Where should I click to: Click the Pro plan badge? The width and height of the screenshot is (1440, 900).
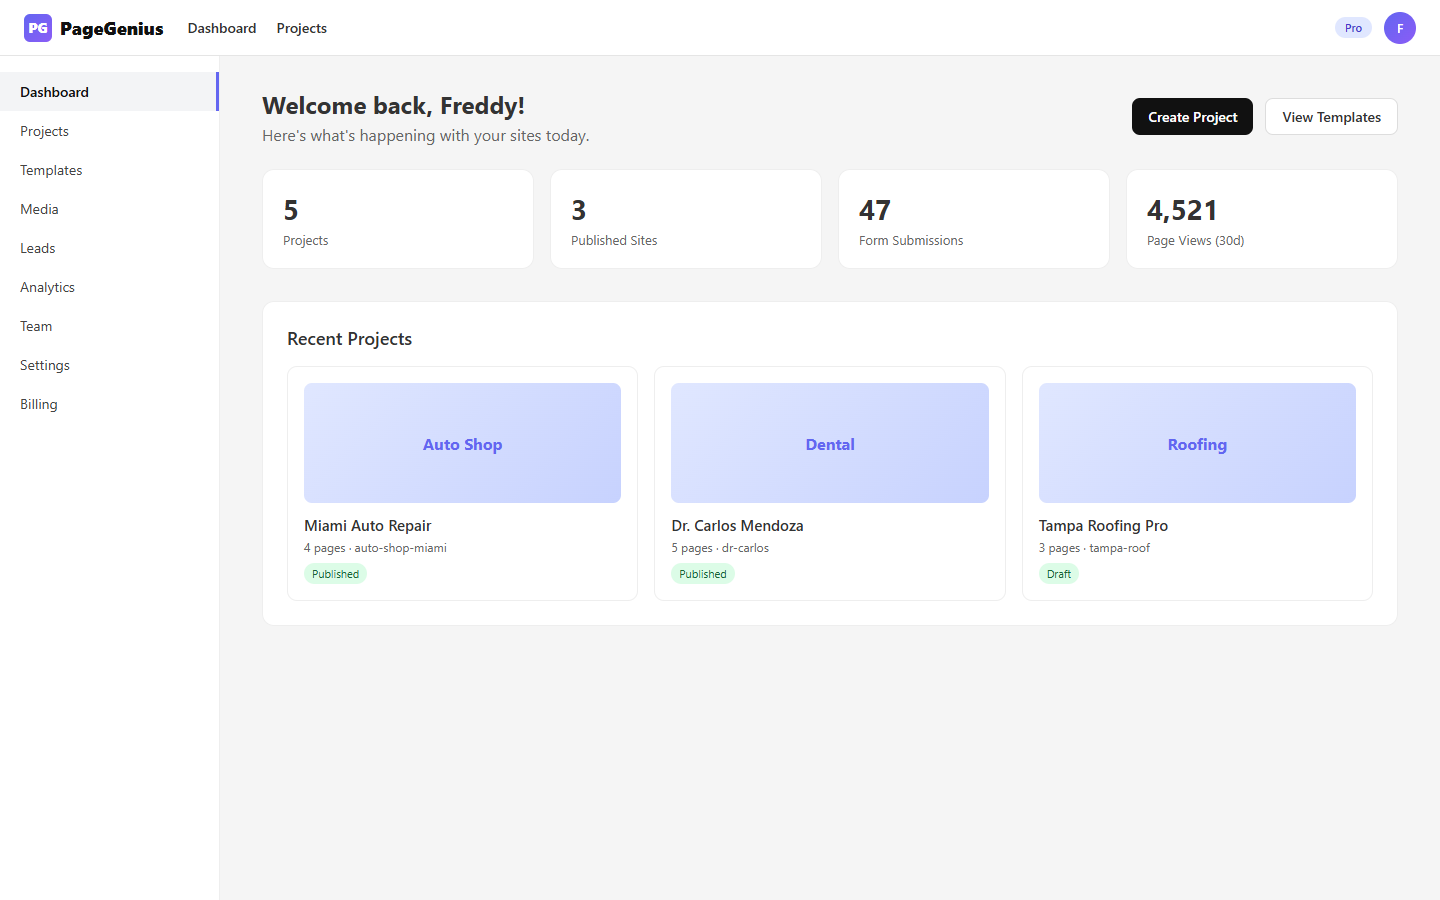[1353, 28]
